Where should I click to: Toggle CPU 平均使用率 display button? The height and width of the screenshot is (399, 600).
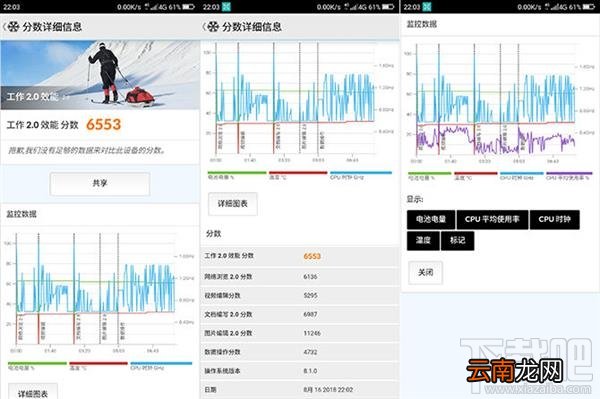click(x=492, y=220)
